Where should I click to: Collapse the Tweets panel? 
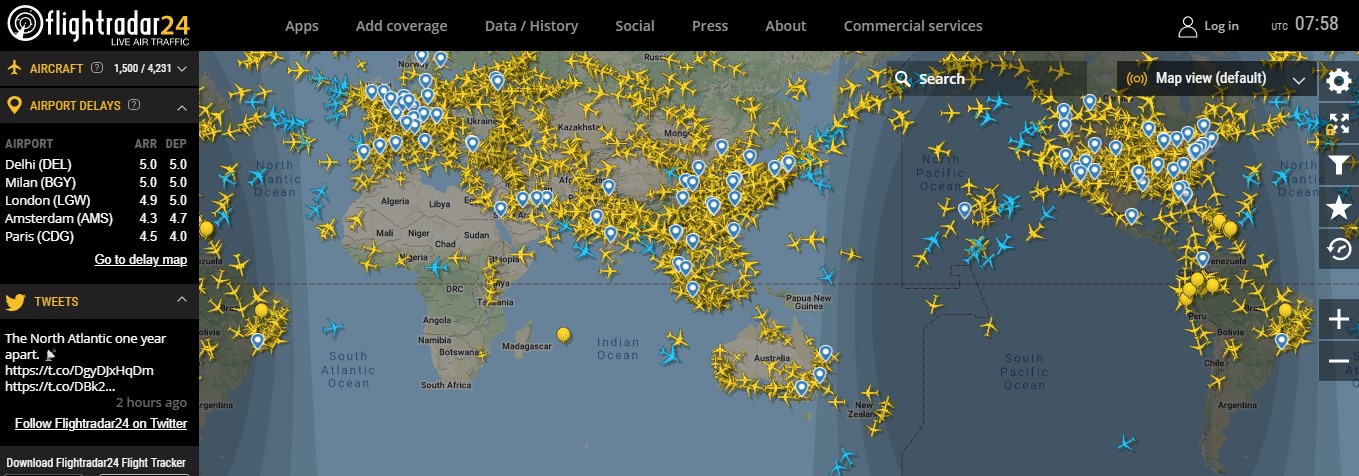click(x=183, y=300)
